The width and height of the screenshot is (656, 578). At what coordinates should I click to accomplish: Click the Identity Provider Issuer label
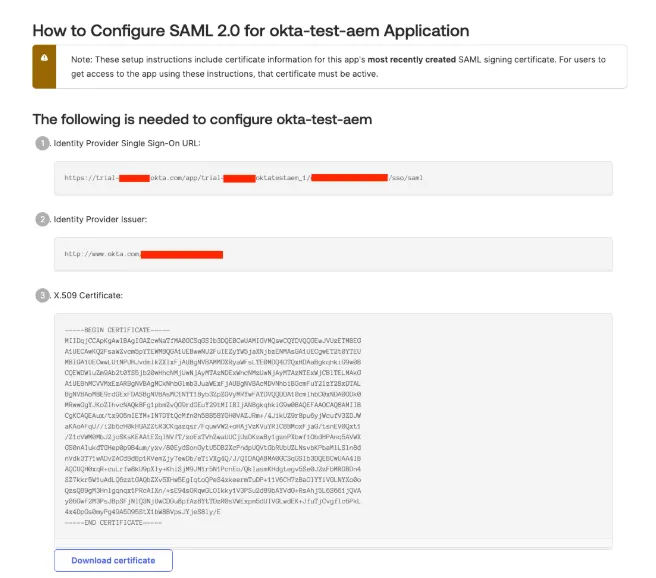click(x=100, y=219)
